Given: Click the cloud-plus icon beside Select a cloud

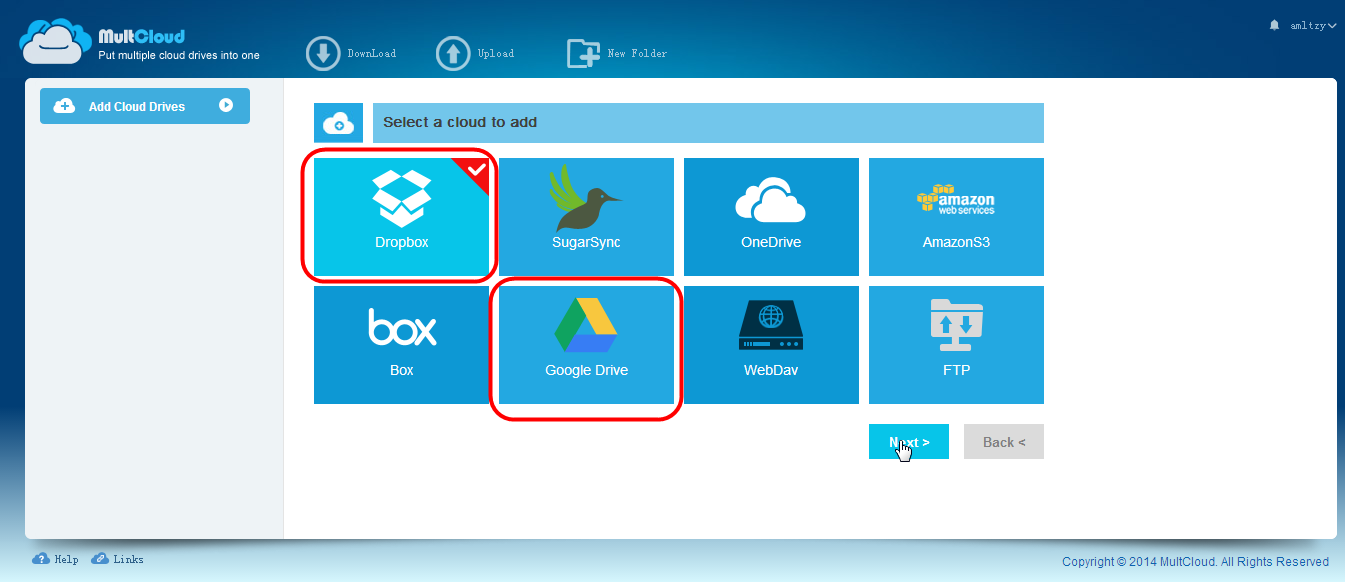Looking at the screenshot, I should [339, 123].
